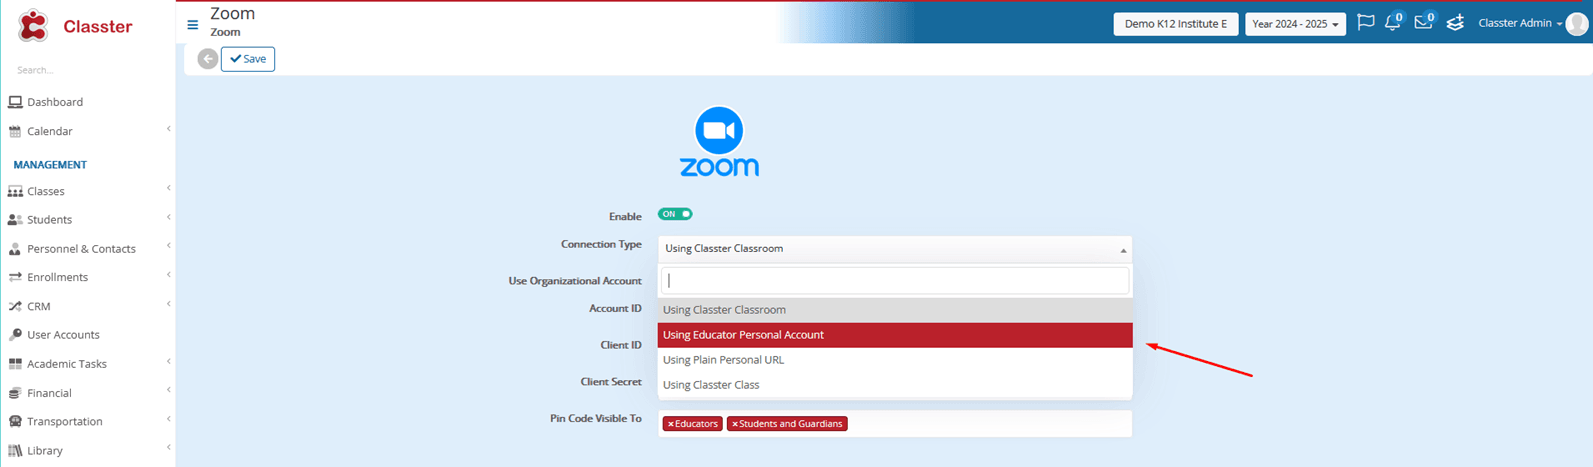The image size is (1593, 467).
Task: Click the Connection Type label
Action: tap(601, 245)
